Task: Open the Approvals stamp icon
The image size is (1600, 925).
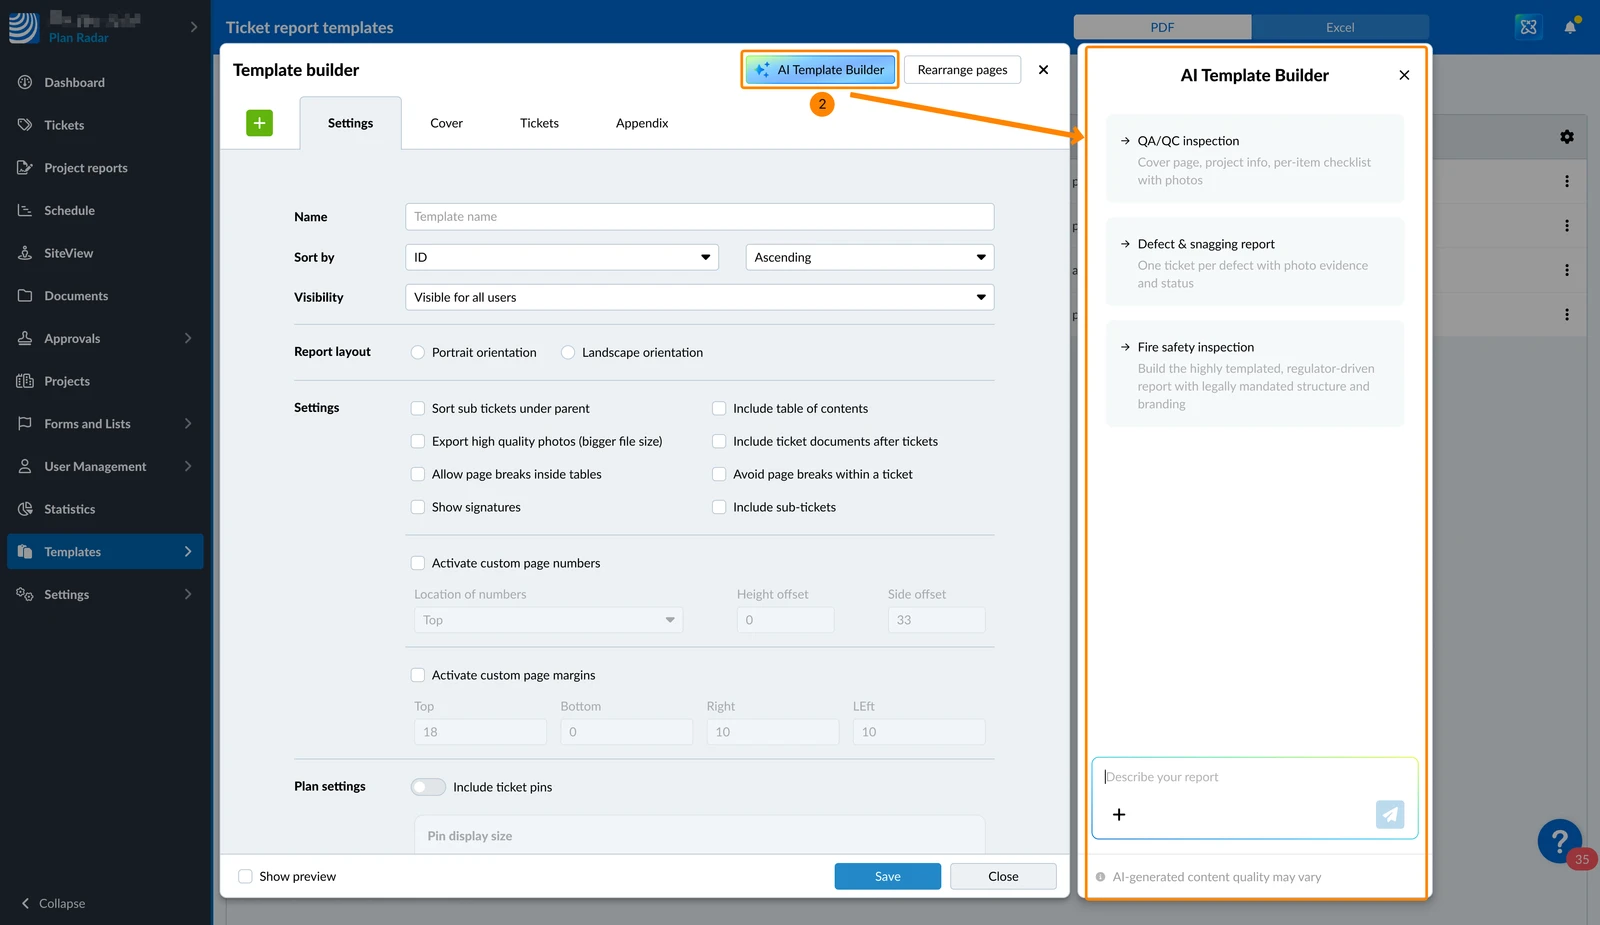Action: 25,338
